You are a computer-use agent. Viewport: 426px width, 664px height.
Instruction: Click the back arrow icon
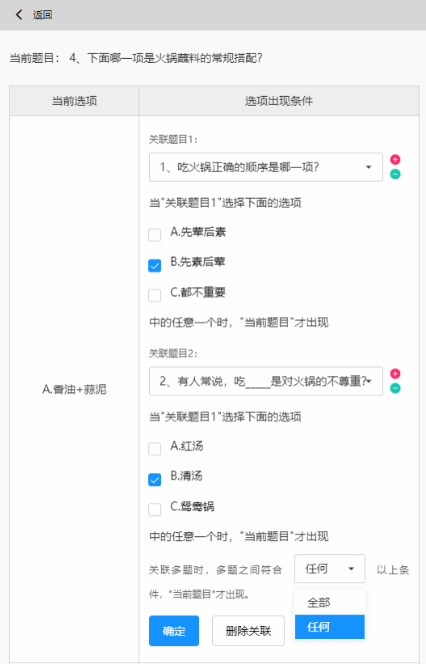coord(19,15)
